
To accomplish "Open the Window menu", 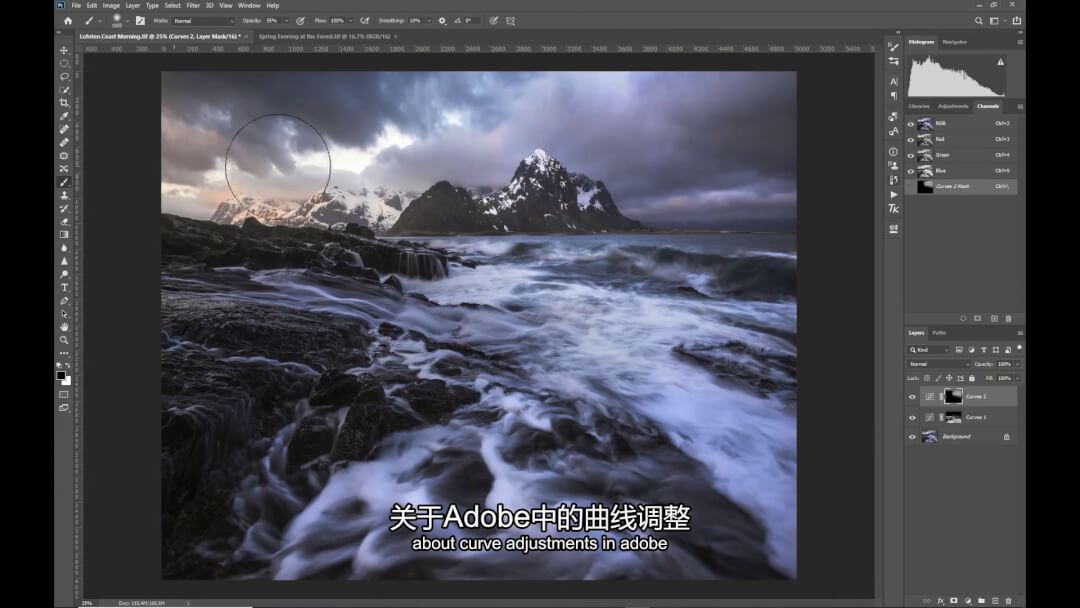I will [x=249, y=6].
